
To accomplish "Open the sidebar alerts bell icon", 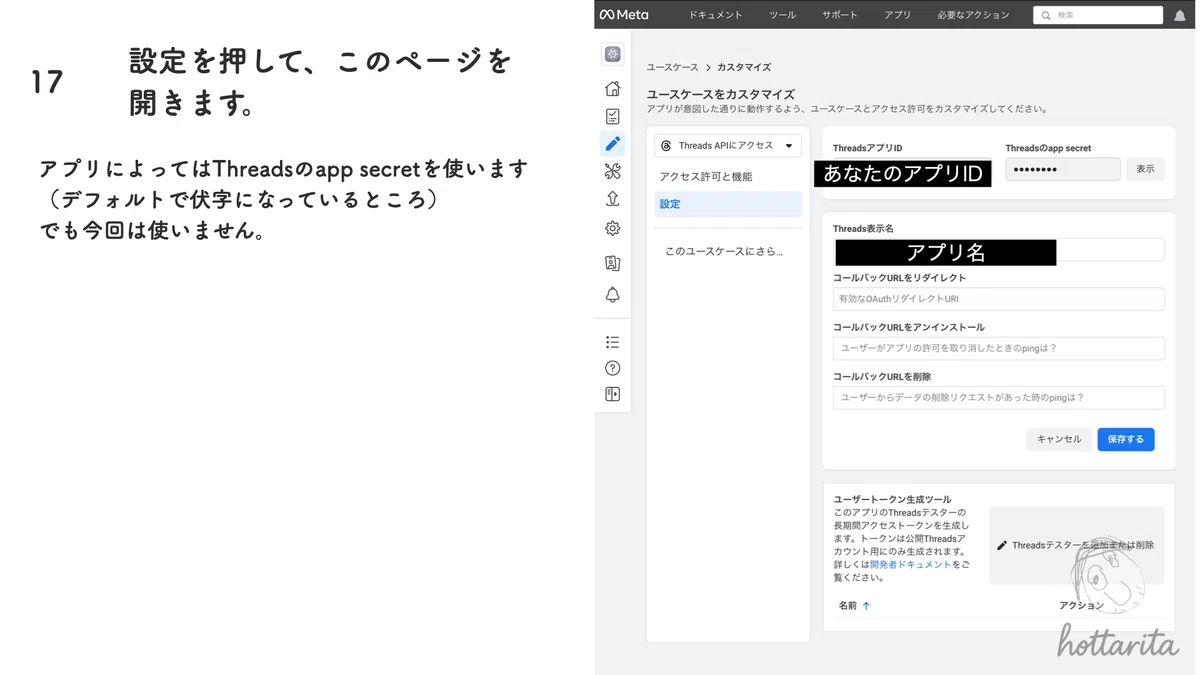I will [x=613, y=295].
